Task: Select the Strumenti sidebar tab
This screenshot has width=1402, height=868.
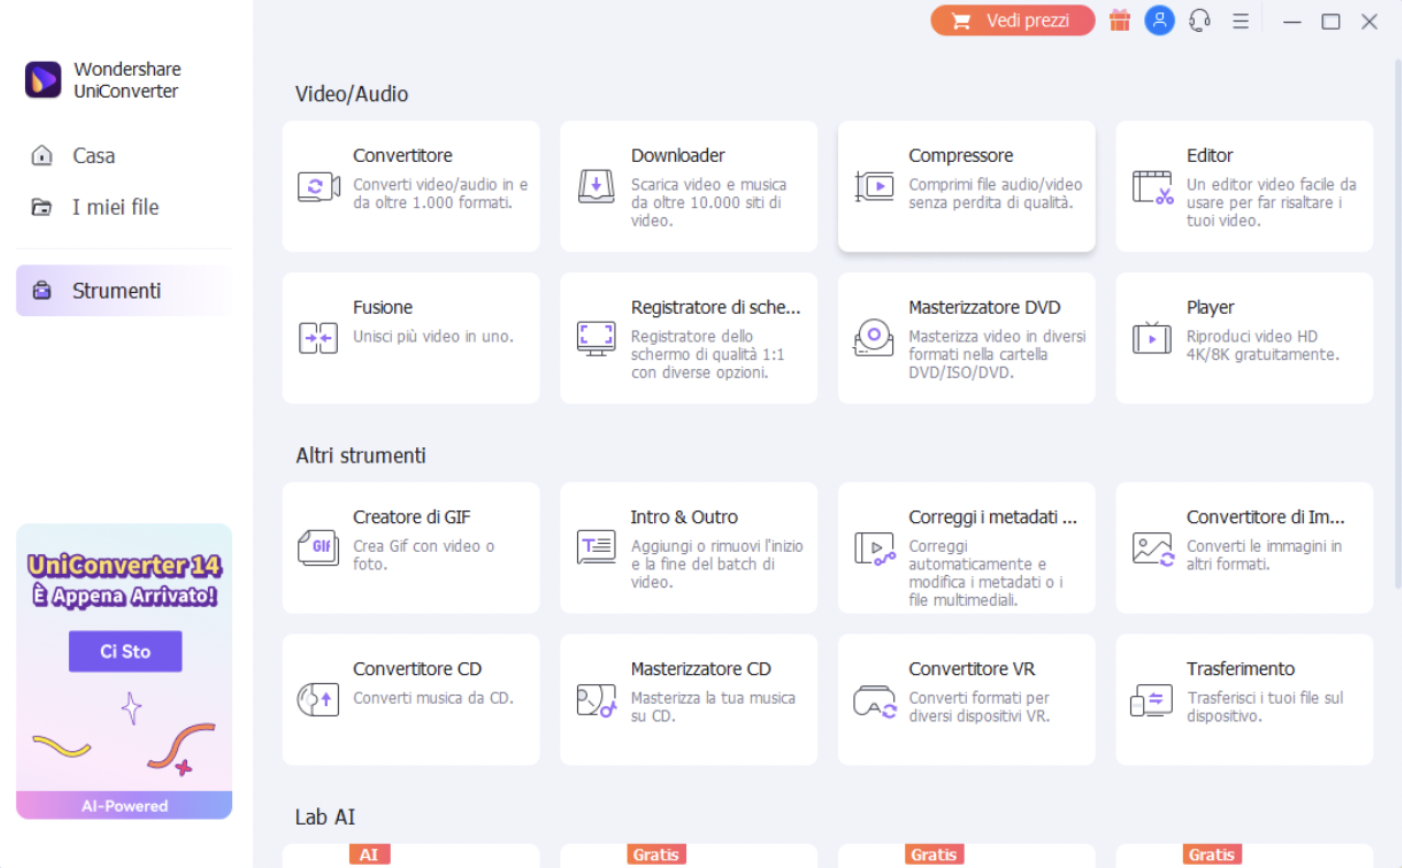Action: (x=116, y=291)
